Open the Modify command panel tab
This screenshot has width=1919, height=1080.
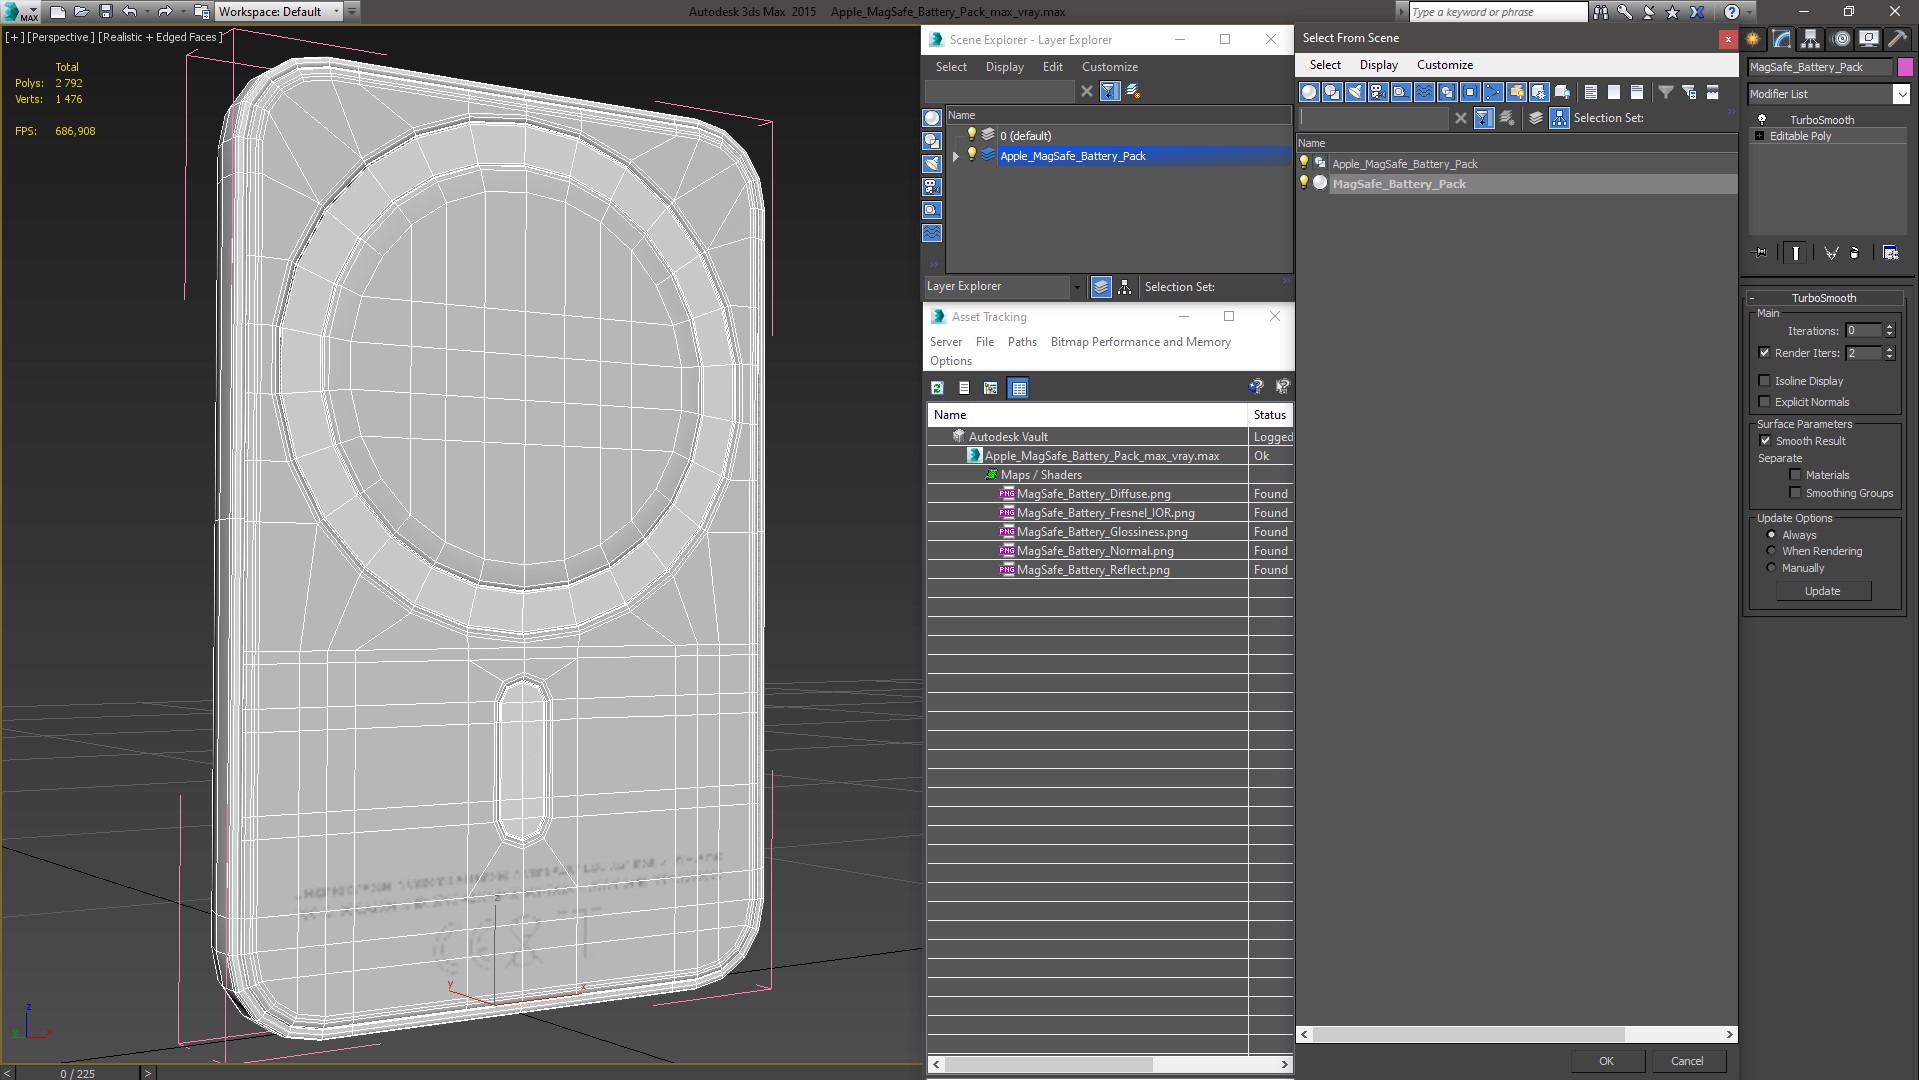click(x=1782, y=39)
